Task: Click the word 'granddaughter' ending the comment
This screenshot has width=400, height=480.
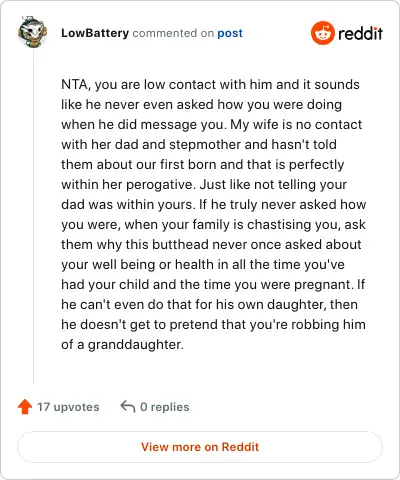Action: click(x=134, y=345)
